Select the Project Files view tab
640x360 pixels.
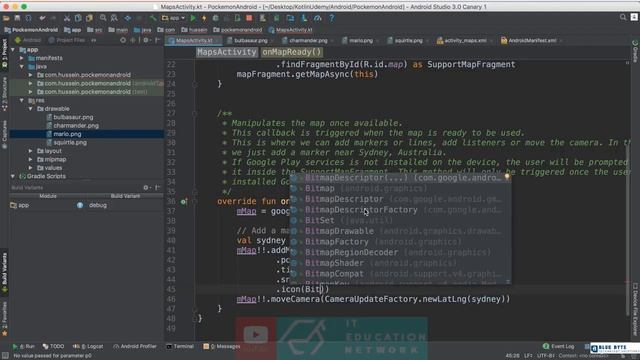tap(67, 40)
